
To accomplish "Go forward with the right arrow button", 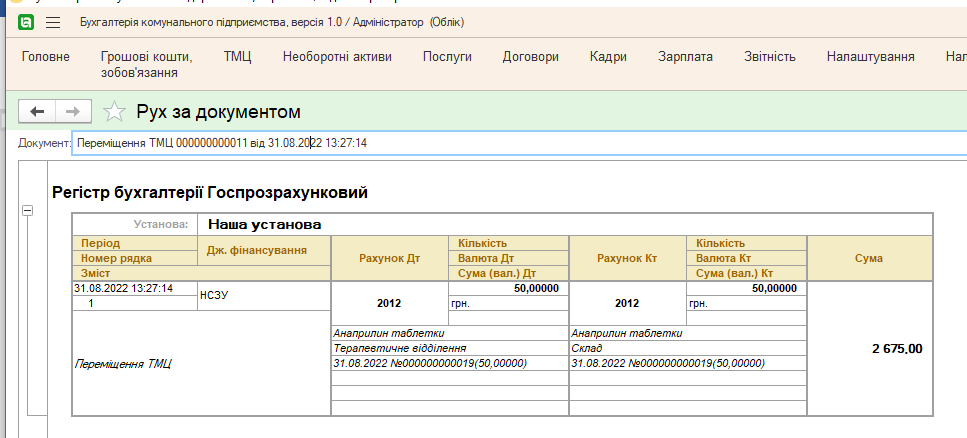I will pyautogui.click(x=73, y=111).
